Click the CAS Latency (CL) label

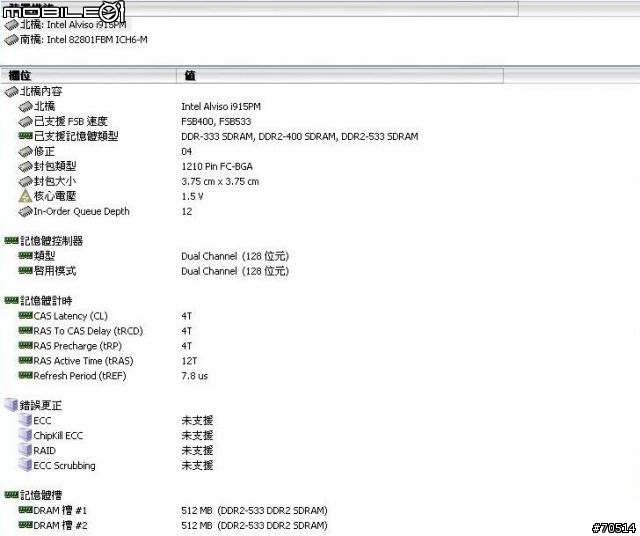point(71,316)
